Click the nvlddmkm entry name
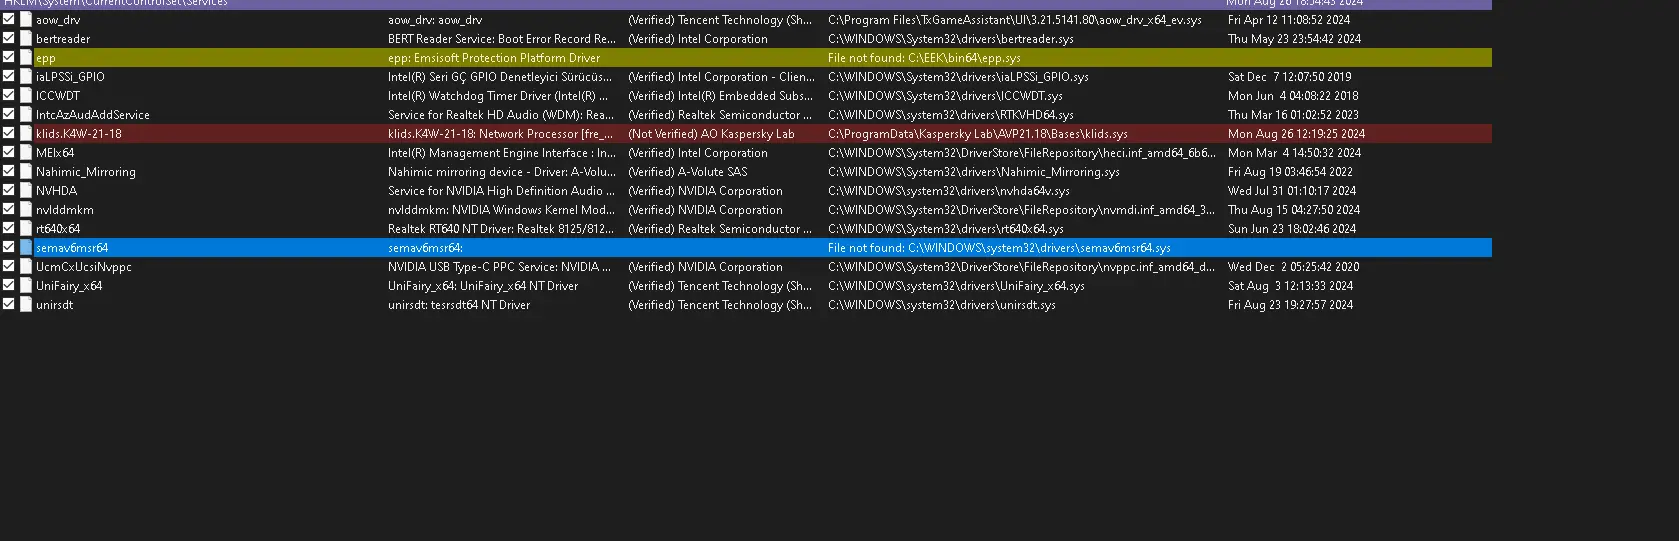This screenshot has height=541, width=1679. coord(65,210)
